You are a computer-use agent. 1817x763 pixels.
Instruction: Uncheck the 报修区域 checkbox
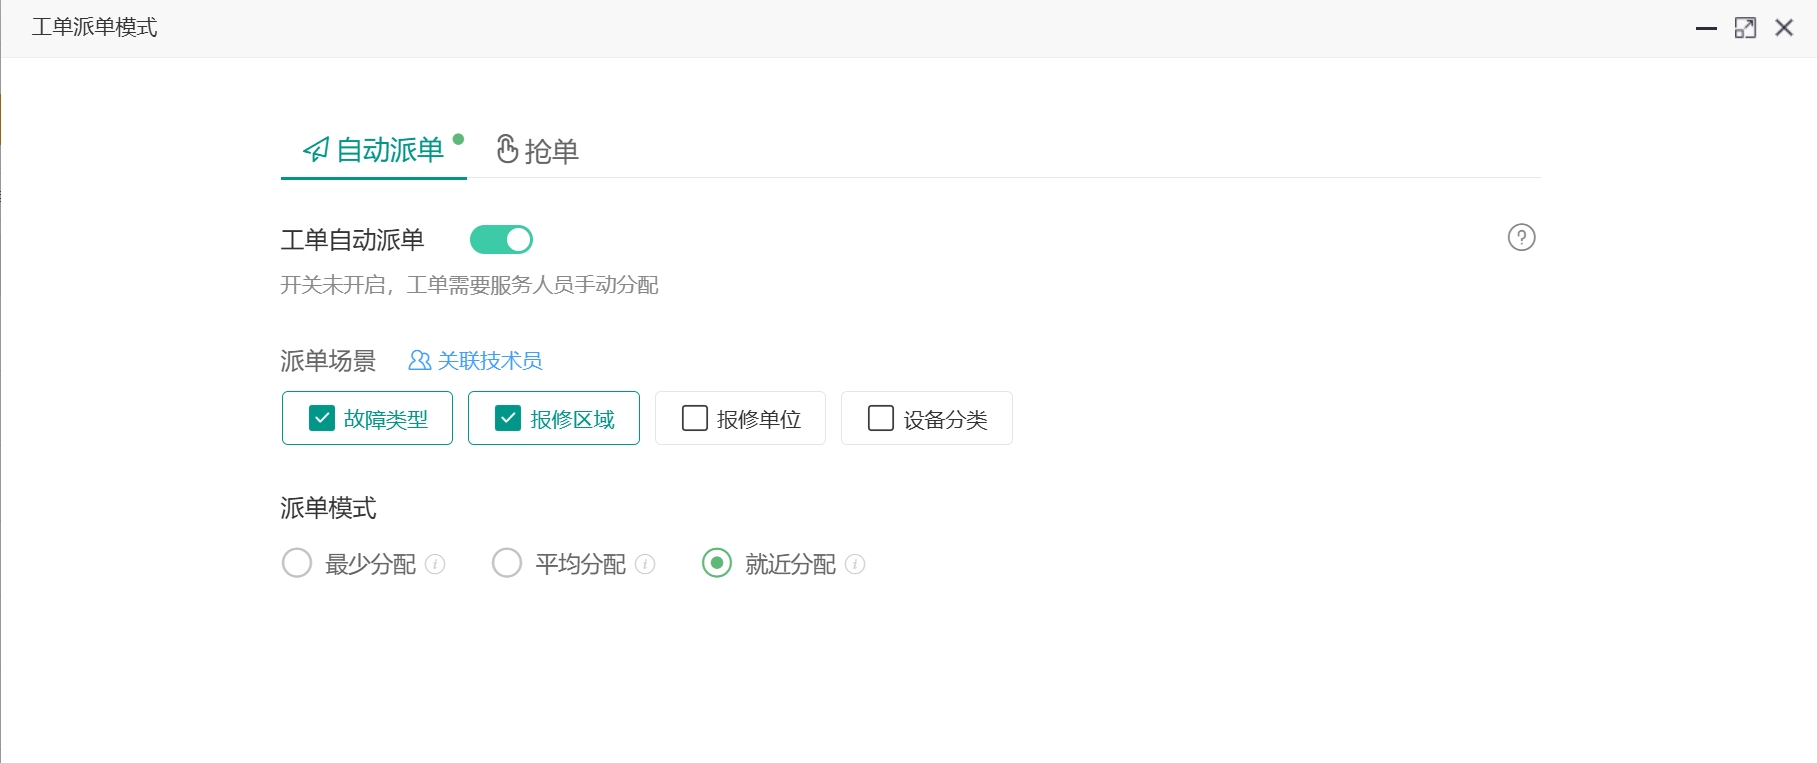508,418
